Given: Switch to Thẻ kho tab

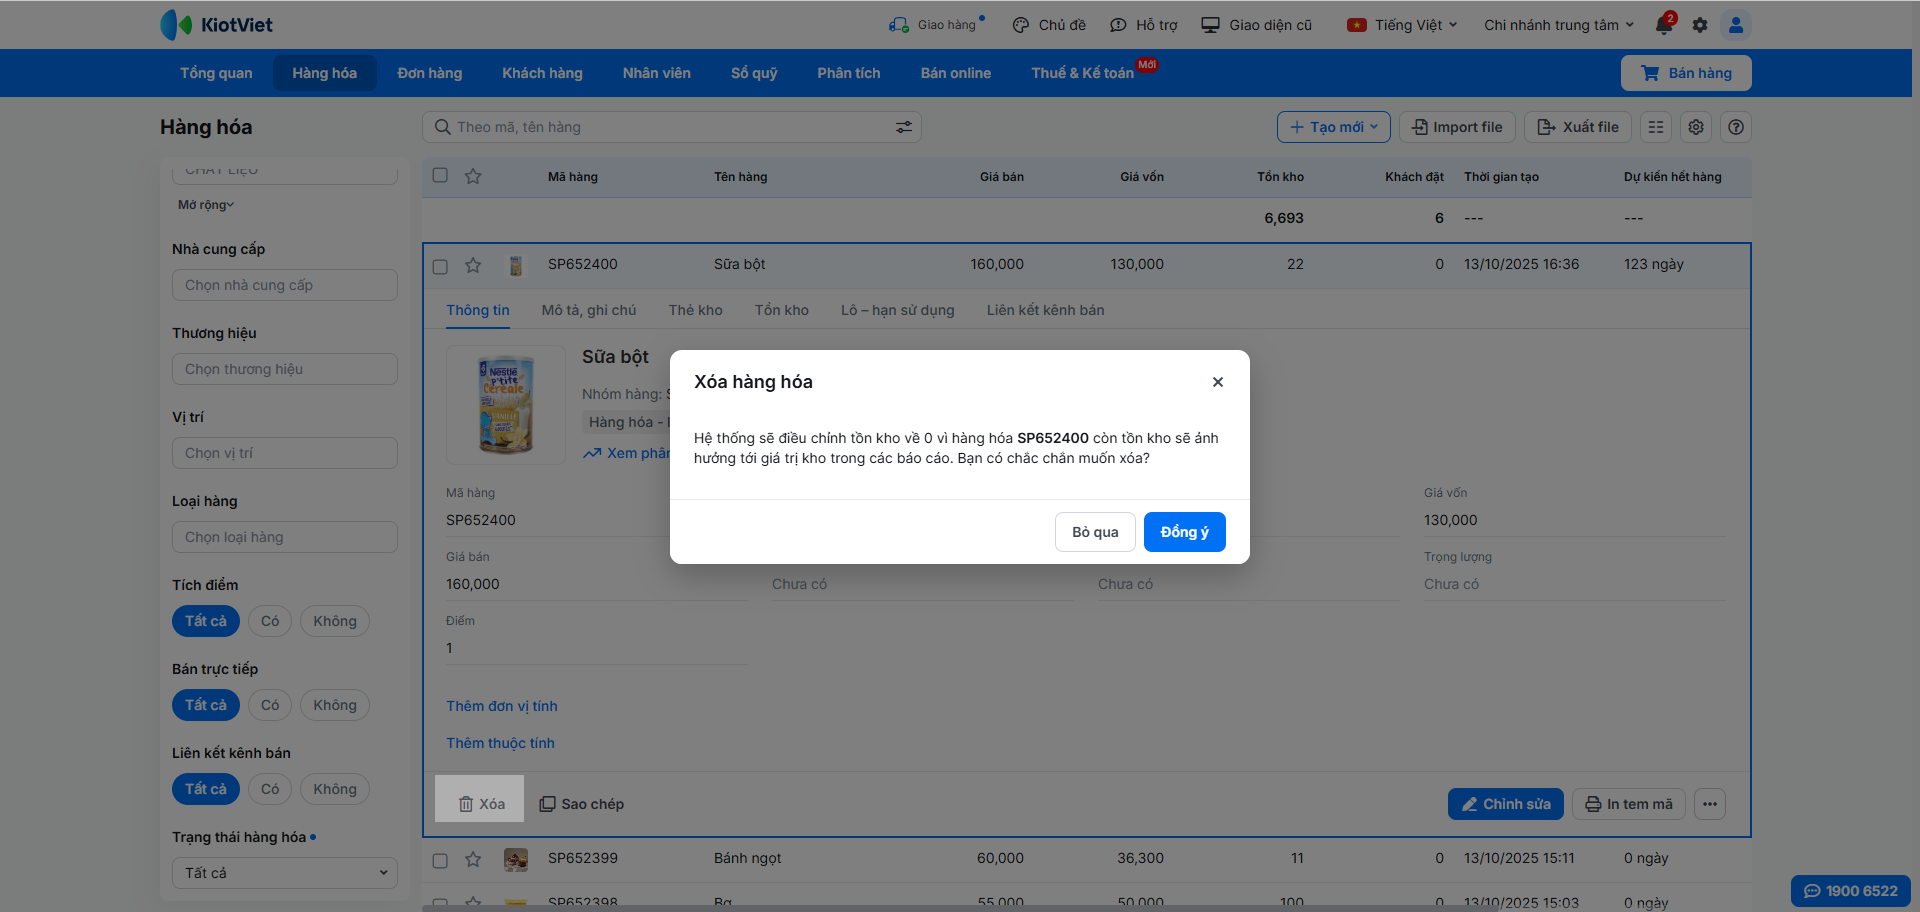Looking at the screenshot, I should pos(696,310).
